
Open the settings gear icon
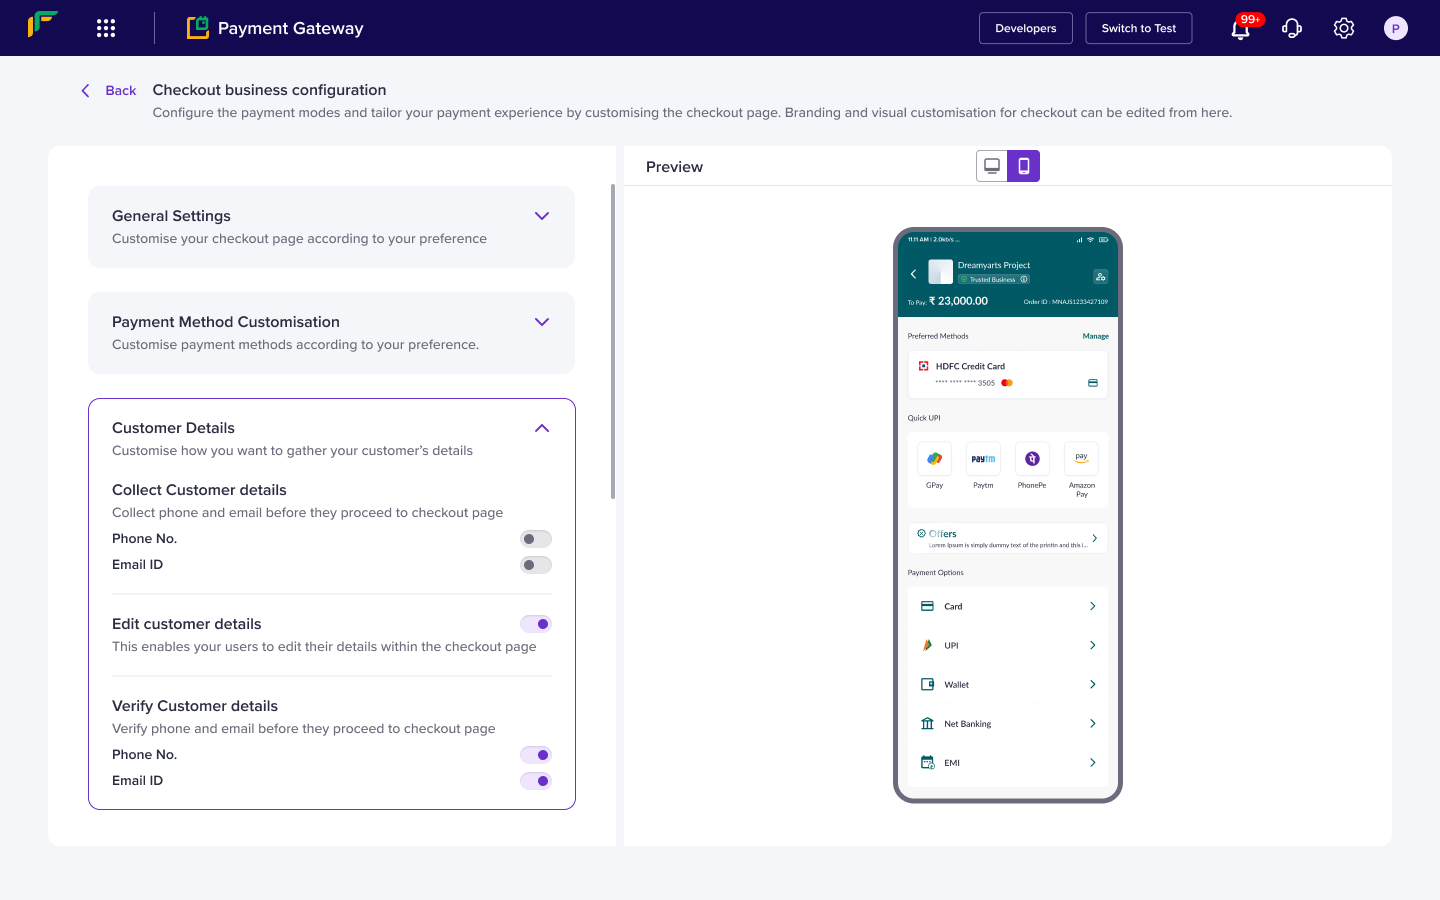click(1344, 28)
